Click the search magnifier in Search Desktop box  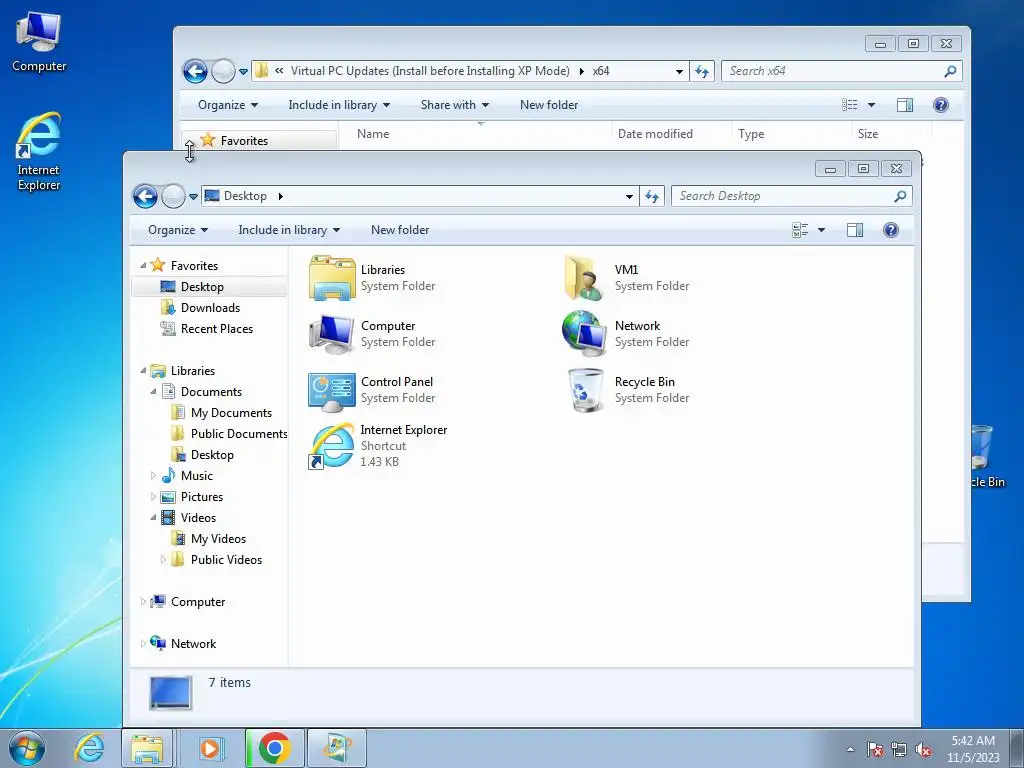[x=900, y=196]
